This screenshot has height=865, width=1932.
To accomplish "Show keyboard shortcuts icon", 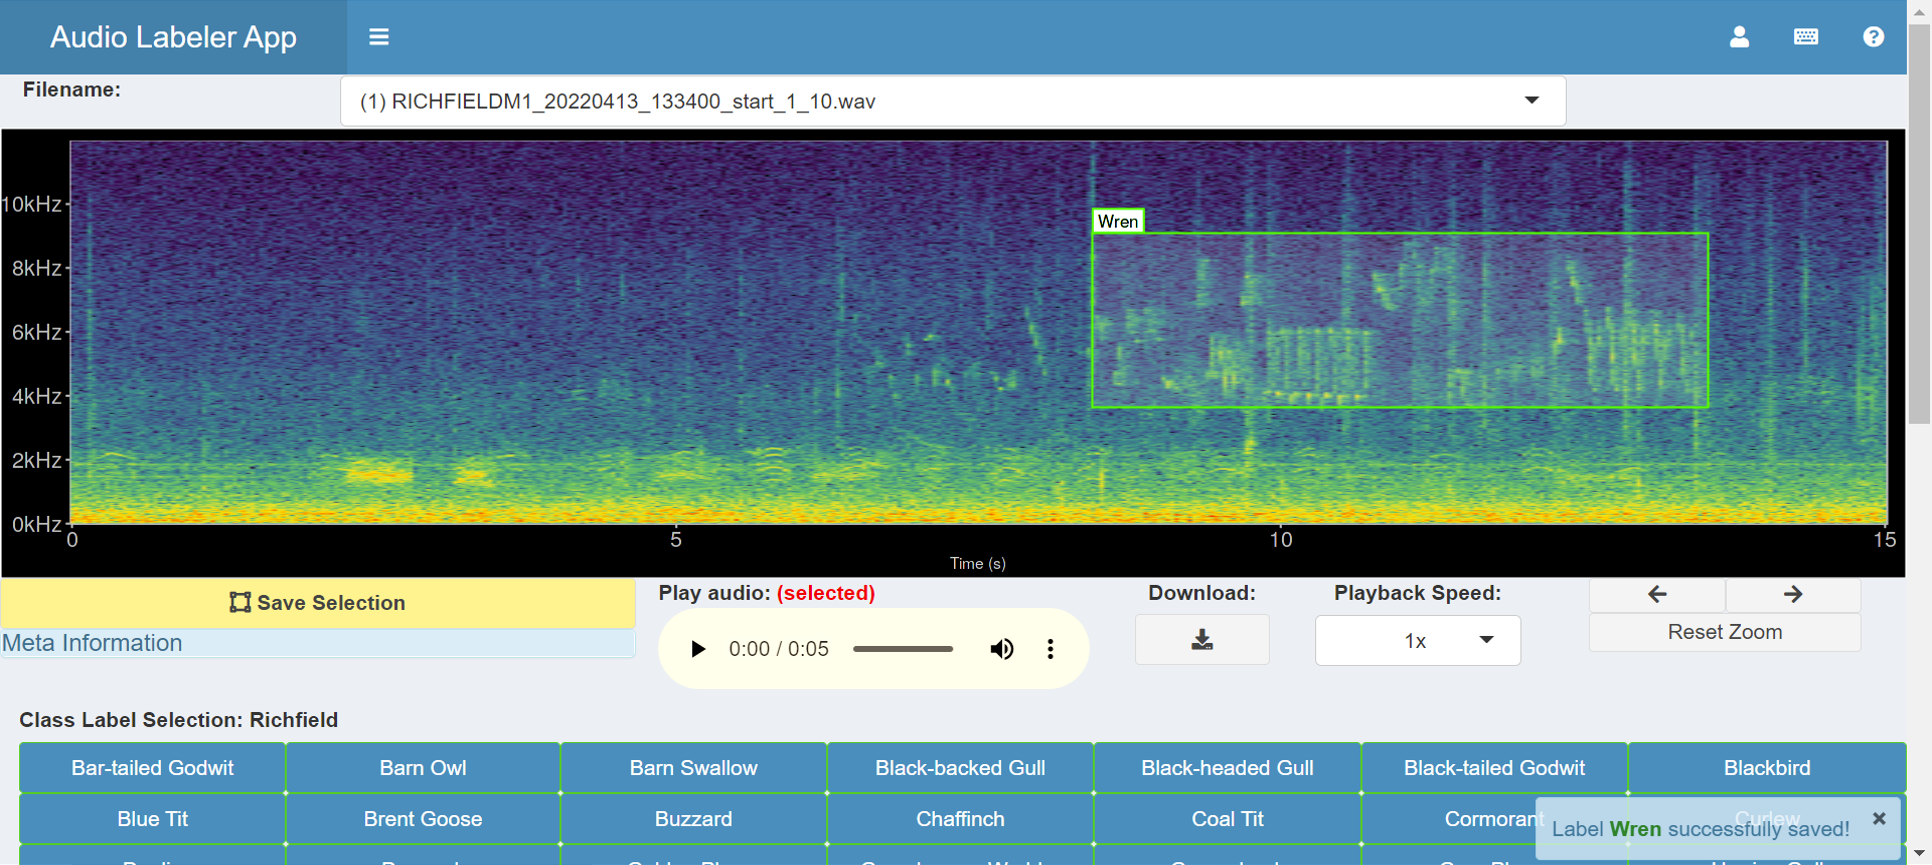I will tap(1806, 37).
